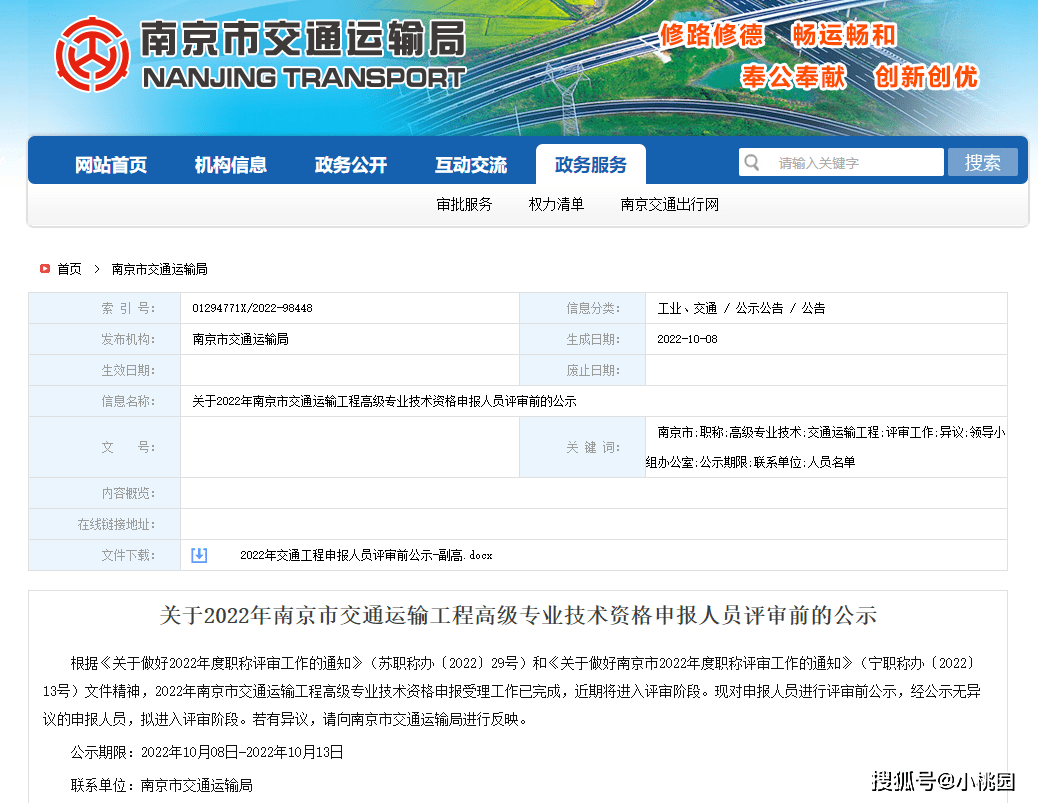Image resolution: width=1038 pixels, height=803 pixels.
Task: Click the generated date 2022-10-08
Action: click(x=687, y=340)
